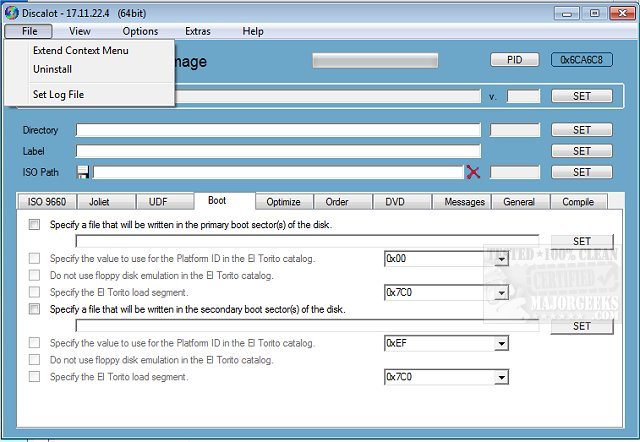
Task: Open the bottom 0x7C0 load segment dropdown
Action: [502, 377]
